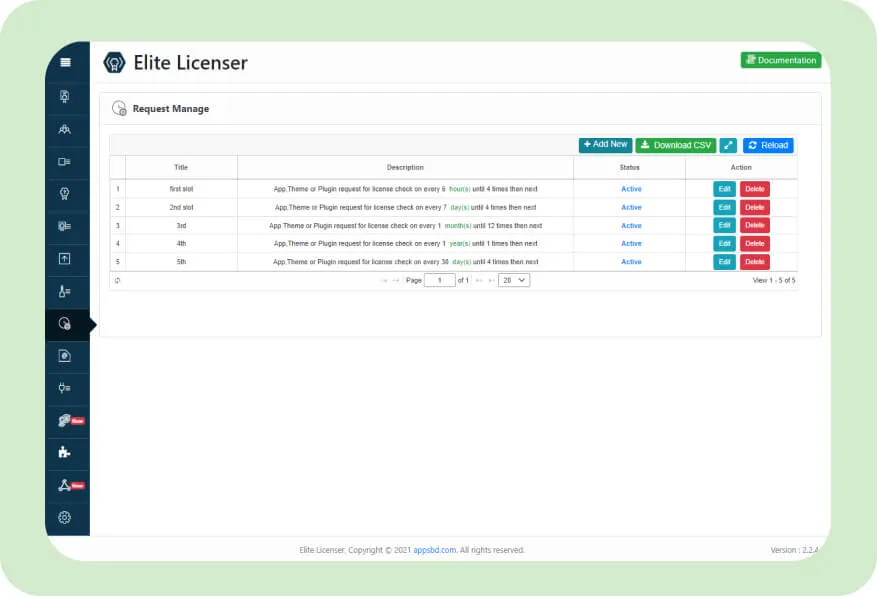Open the bottle-with-list sidebar icon
The width and height of the screenshot is (877, 596).
(65, 291)
